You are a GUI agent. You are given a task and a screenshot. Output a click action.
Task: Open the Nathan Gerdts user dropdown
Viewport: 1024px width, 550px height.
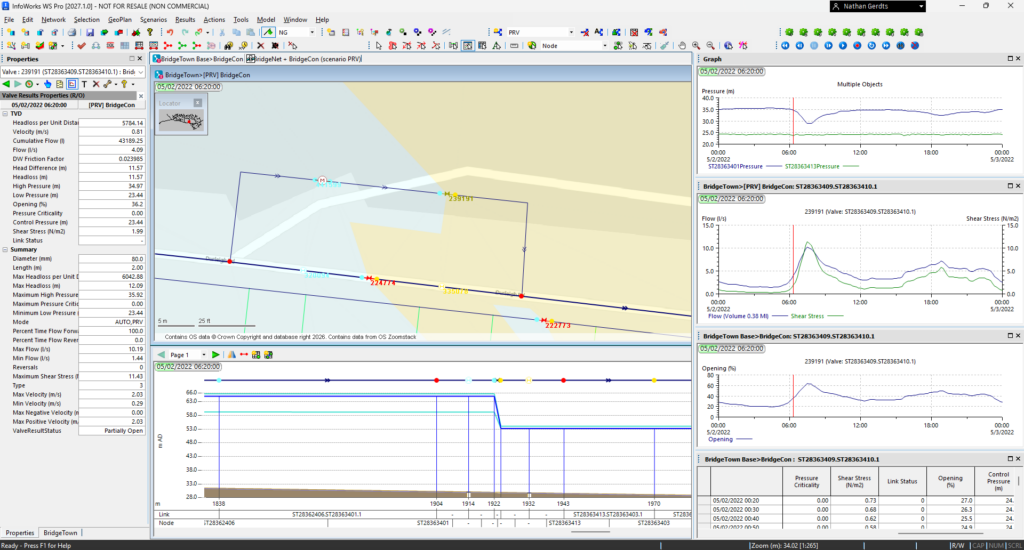tap(921, 6)
